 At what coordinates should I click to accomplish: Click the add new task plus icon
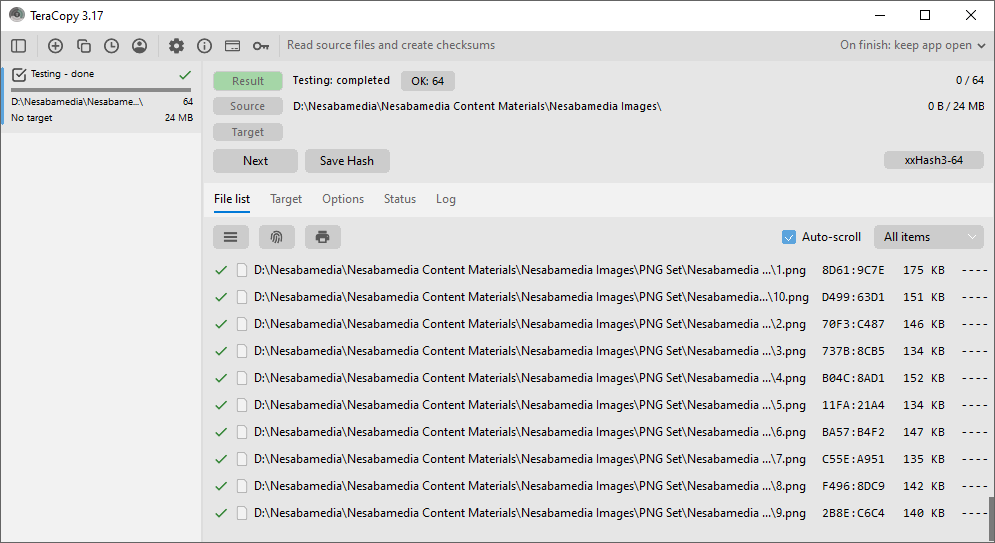pos(55,45)
